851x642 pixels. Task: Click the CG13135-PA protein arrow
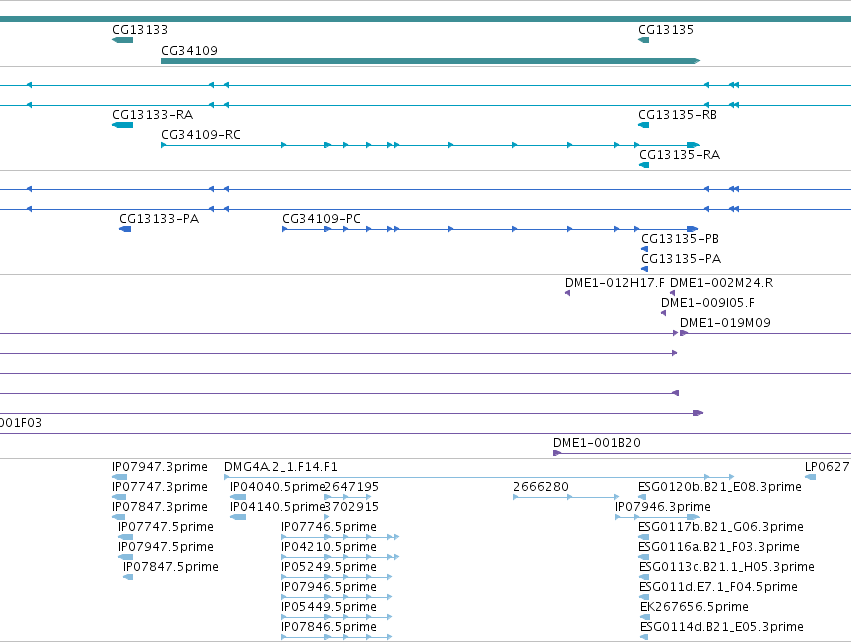[x=645, y=269]
